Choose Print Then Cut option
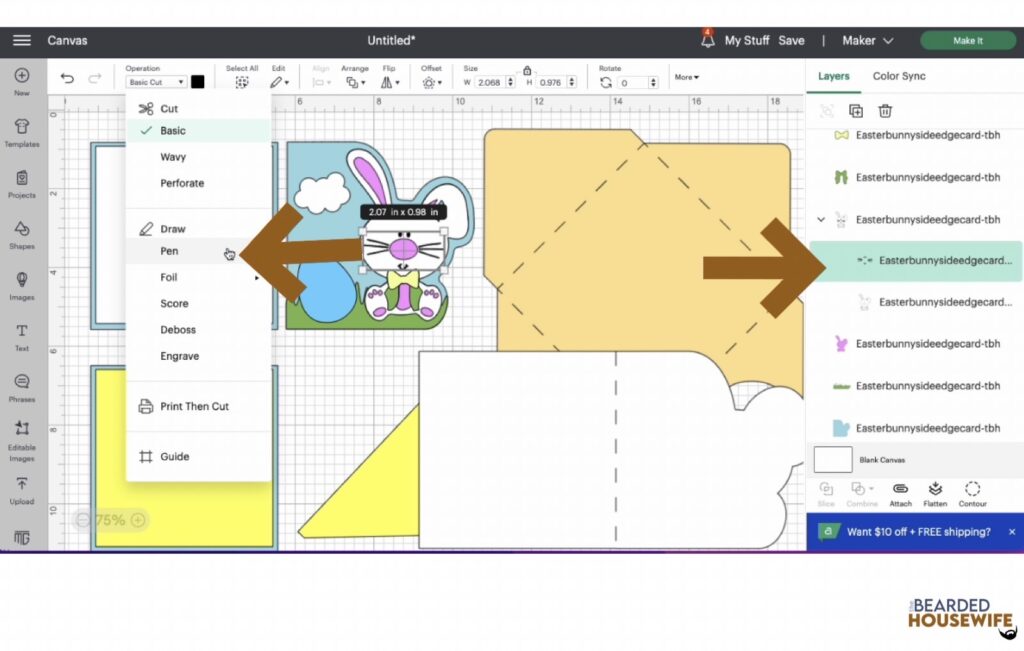This screenshot has width=1024, height=651. [x=194, y=406]
